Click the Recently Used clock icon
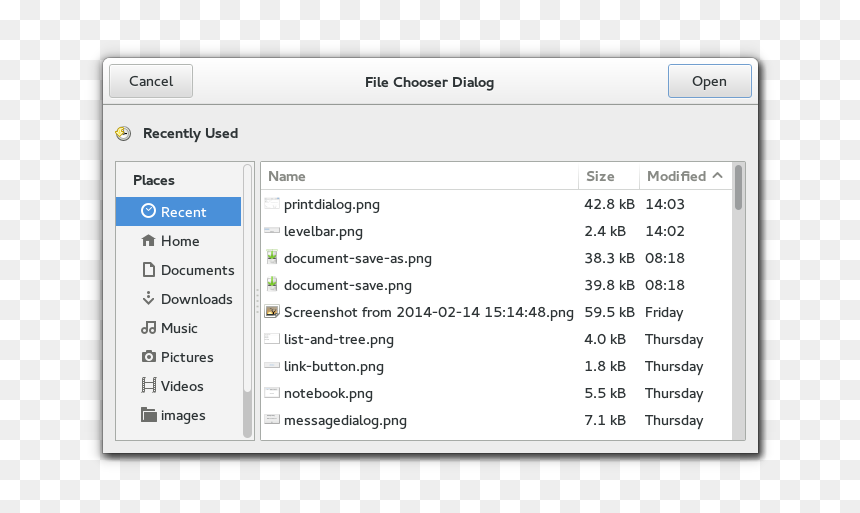This screenshot has width=860, height=513. (123, 133)
